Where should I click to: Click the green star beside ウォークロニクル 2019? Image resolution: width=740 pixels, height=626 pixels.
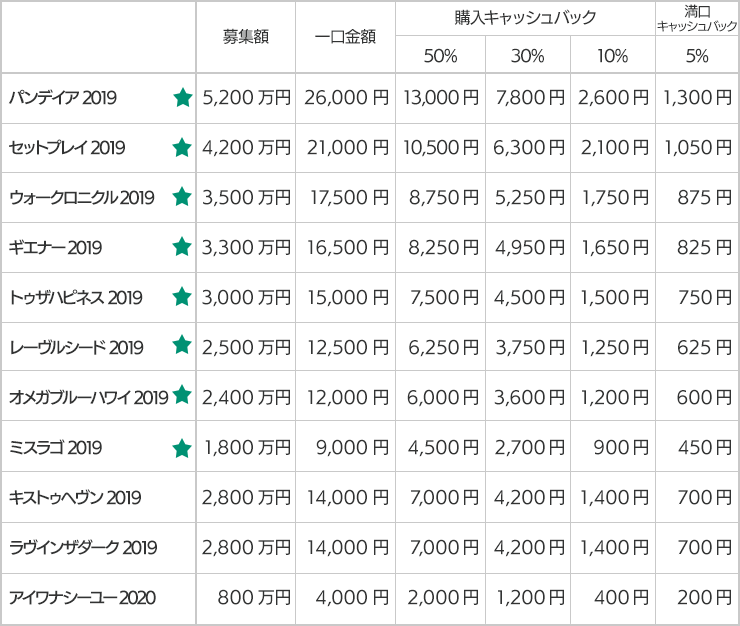(x=182, y=197)
